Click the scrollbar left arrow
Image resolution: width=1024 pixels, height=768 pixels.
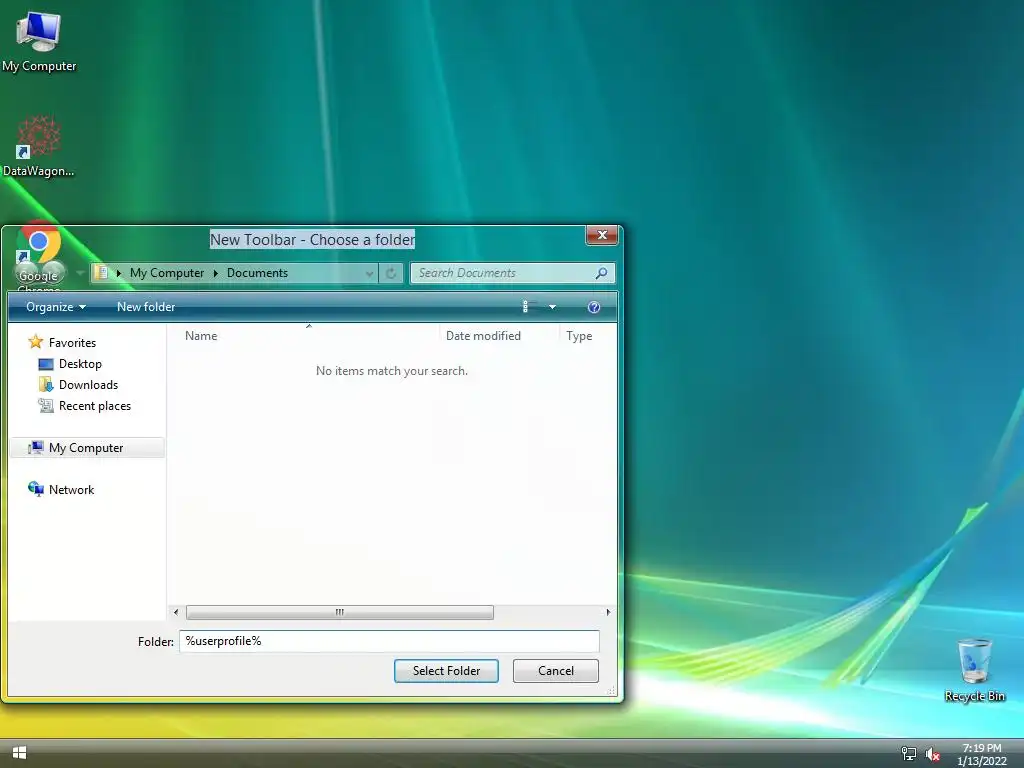(x=176, y=612)
